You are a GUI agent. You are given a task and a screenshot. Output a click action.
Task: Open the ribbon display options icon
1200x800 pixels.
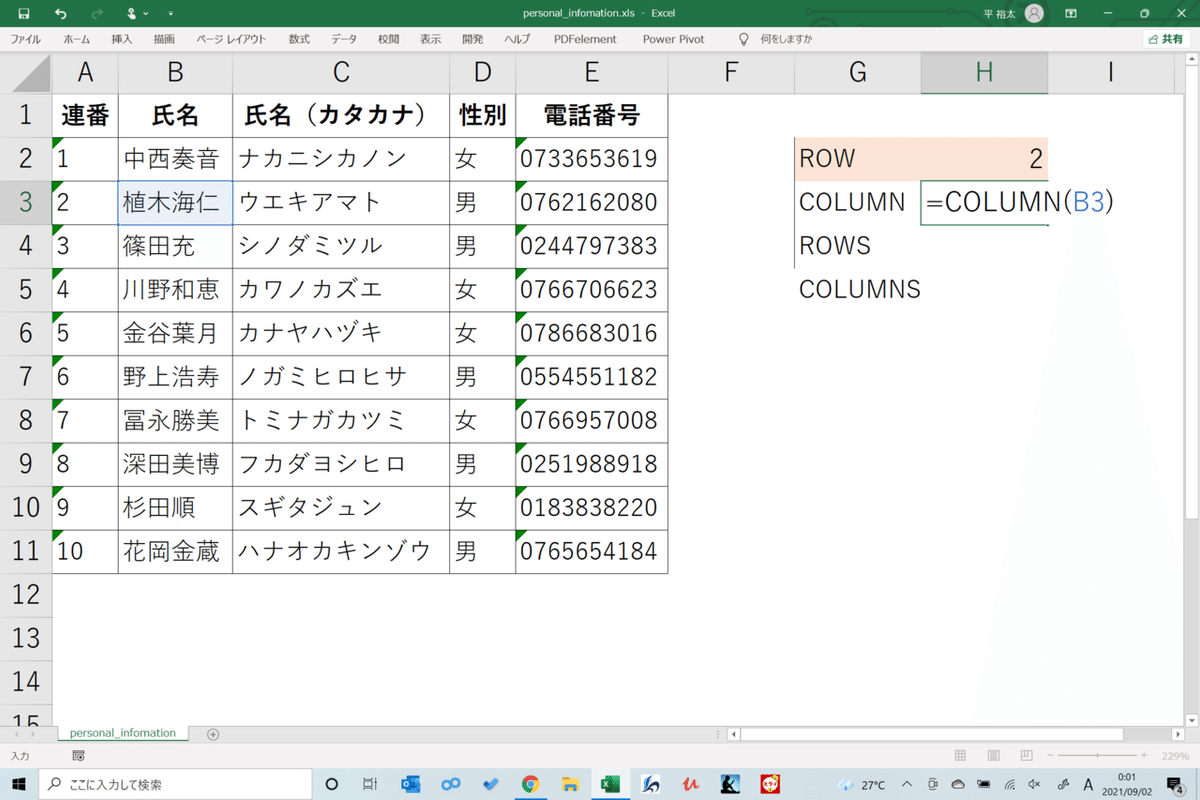[1071, 13]
